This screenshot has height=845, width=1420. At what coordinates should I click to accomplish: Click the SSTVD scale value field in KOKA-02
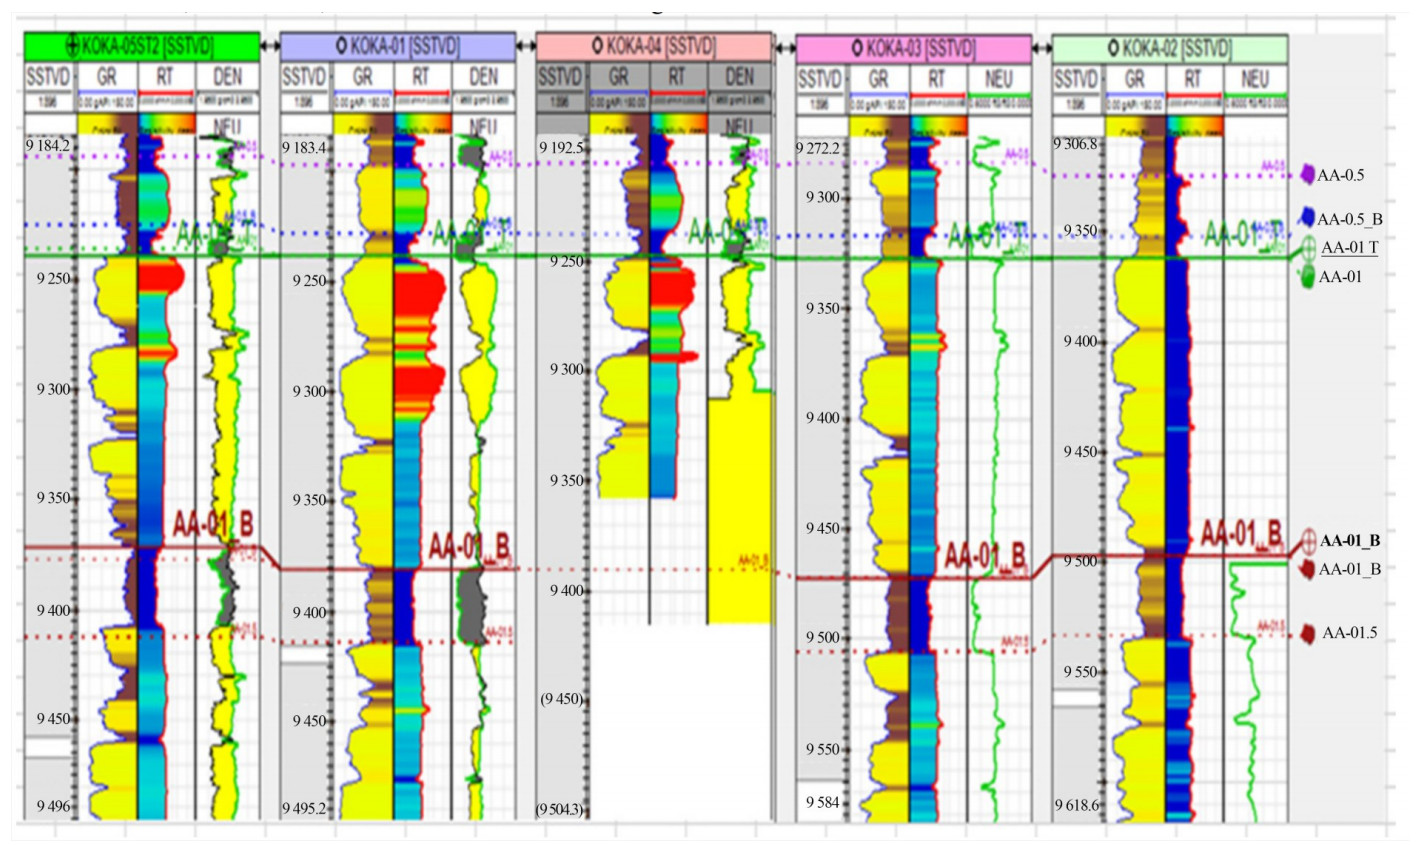(x=1076, y=103)
